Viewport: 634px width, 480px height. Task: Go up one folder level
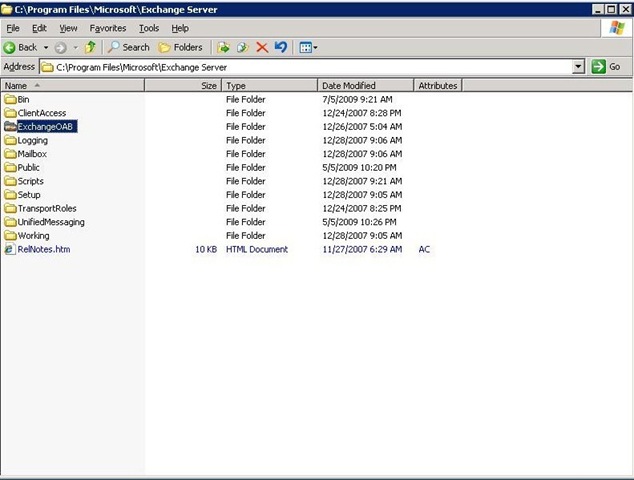(90, 47)
